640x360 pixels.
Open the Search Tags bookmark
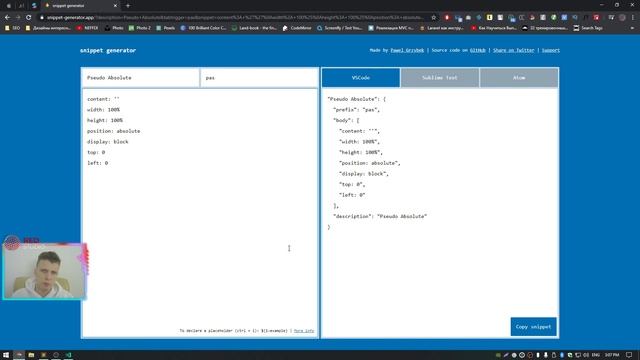tap(588, 28)
